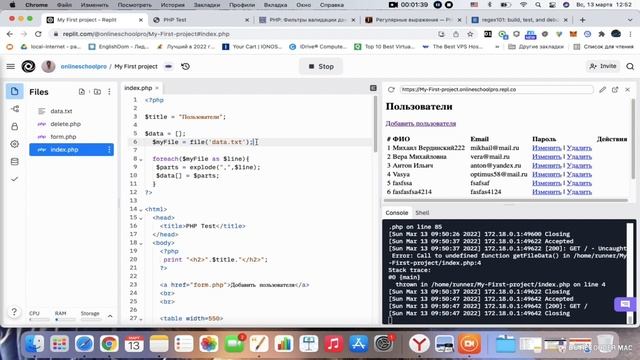Refresh the webview preview
Viewport: 640px width, 360px height.
(x=391, y=89)
